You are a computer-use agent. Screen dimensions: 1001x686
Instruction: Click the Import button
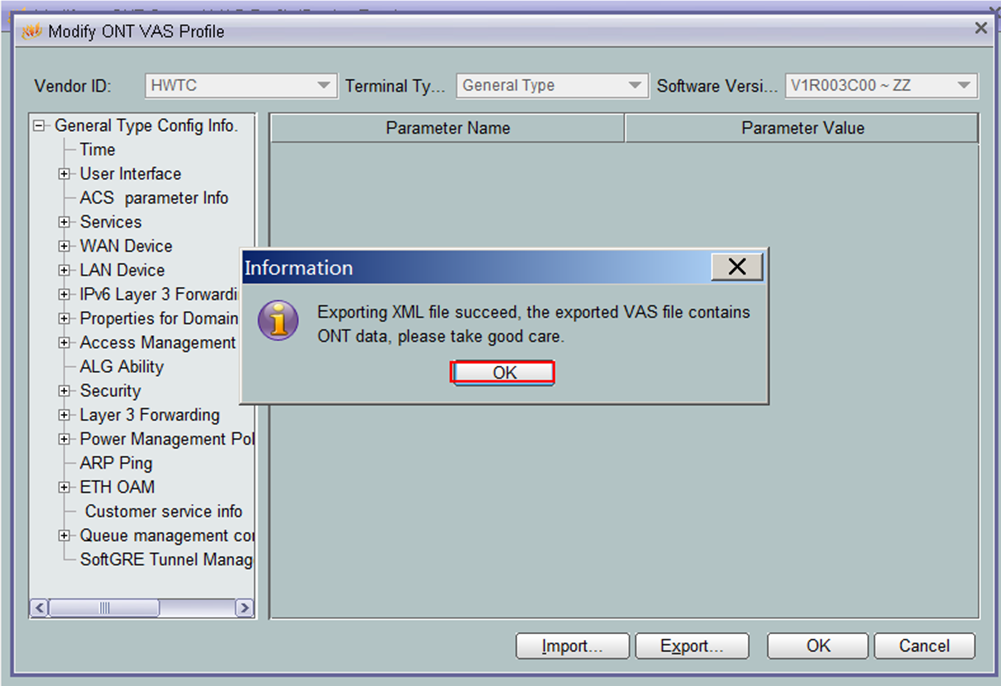(572, 646)
